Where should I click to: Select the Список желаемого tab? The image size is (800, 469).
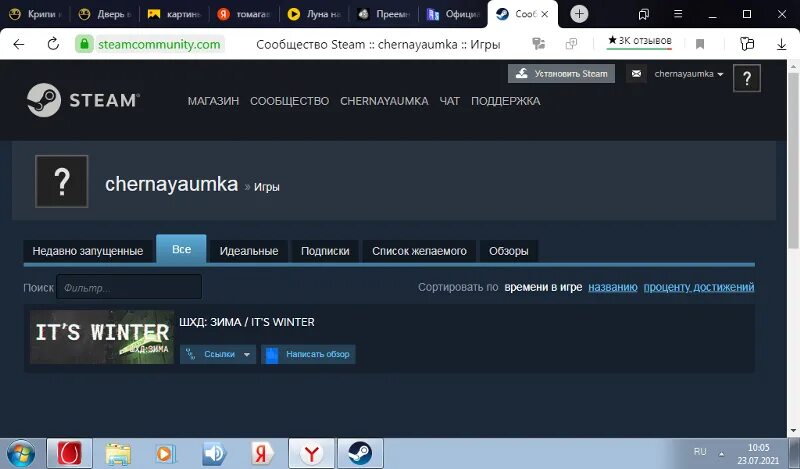coord(419,251)
